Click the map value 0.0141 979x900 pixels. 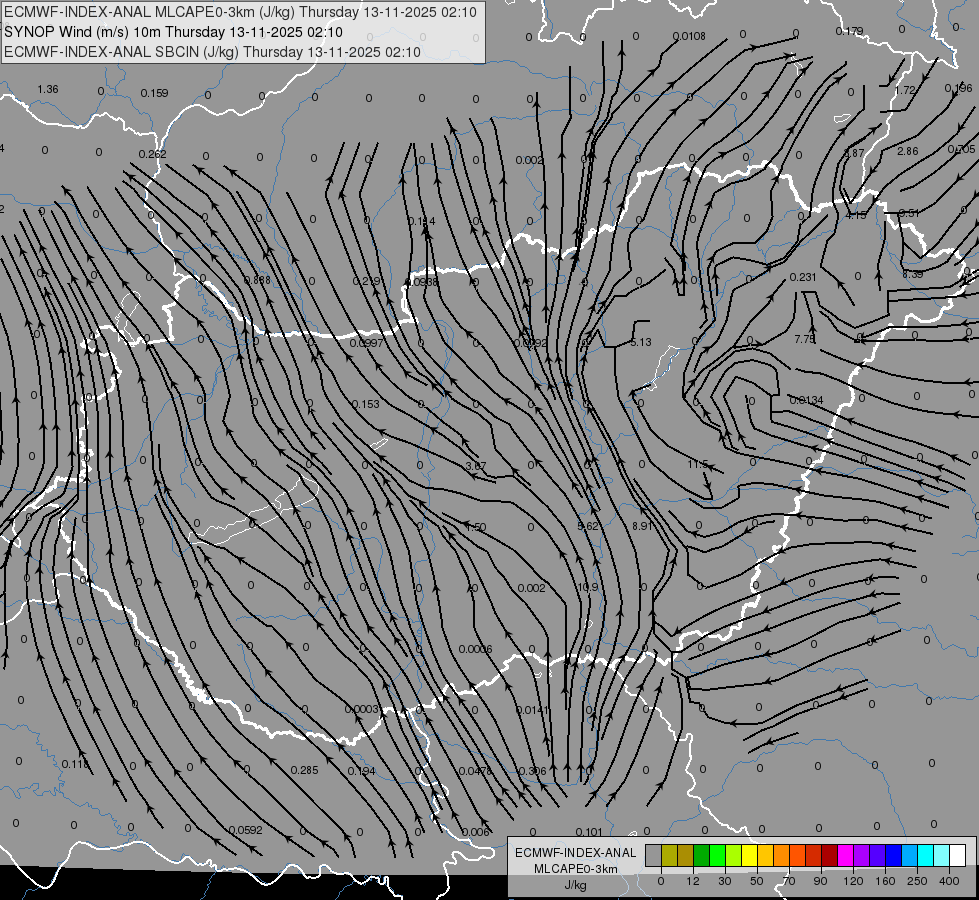[x=533, y=710]
